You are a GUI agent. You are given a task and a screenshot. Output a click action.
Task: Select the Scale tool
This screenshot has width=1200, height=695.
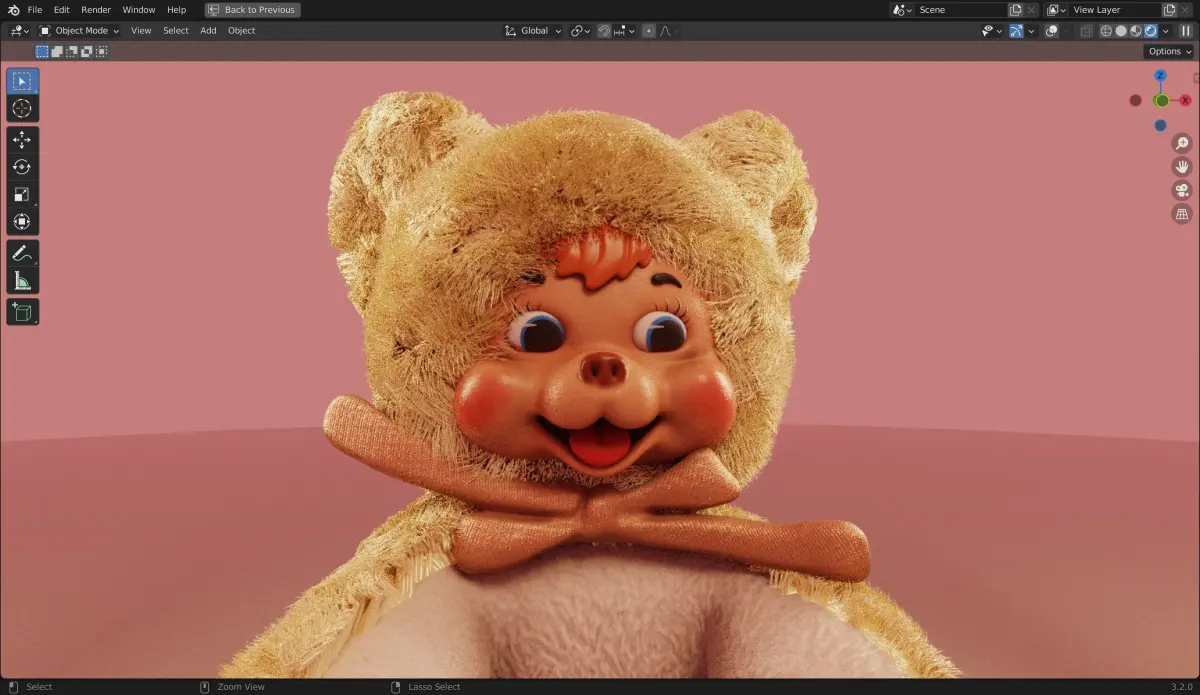23,194
